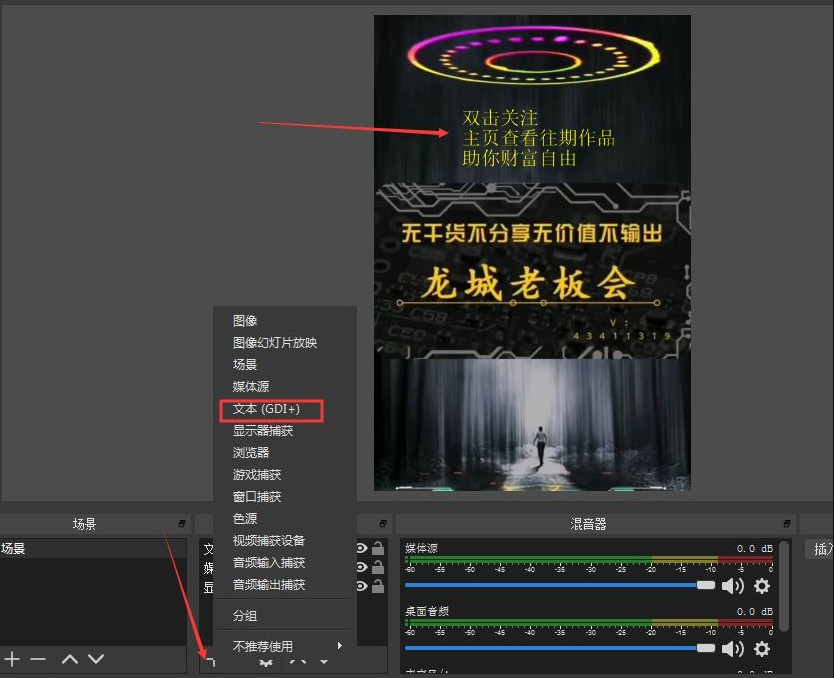Image resolution: width=834 pixels, height=678 pixels.
Task: Click the mixer panel vertical scrollbar
Action: click(x=783, y=587)
